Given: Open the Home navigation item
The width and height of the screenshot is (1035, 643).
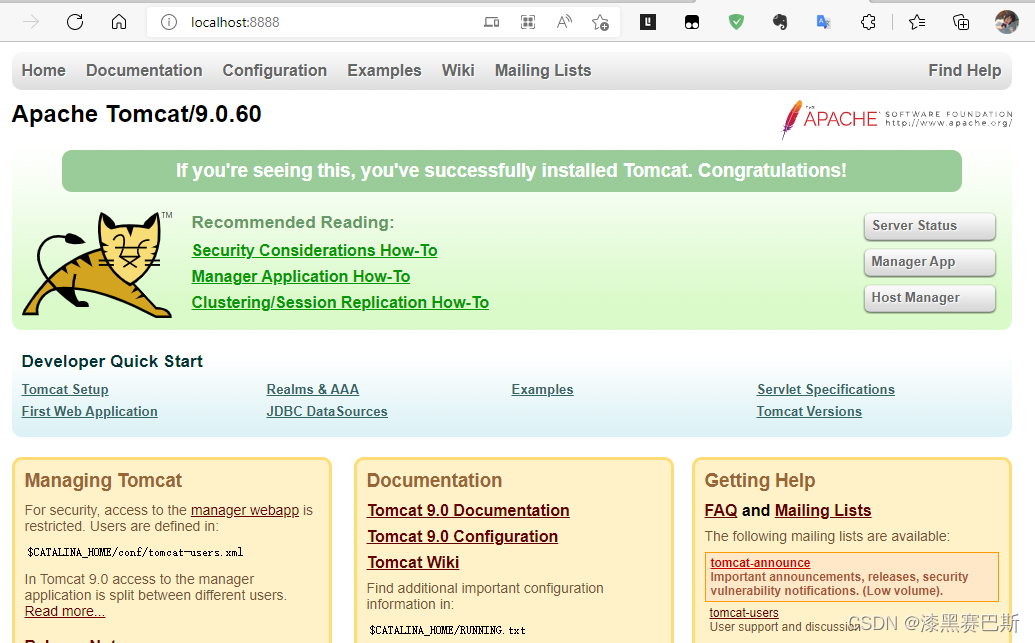Looking at the screenshot, I should (x=44, y=71).
